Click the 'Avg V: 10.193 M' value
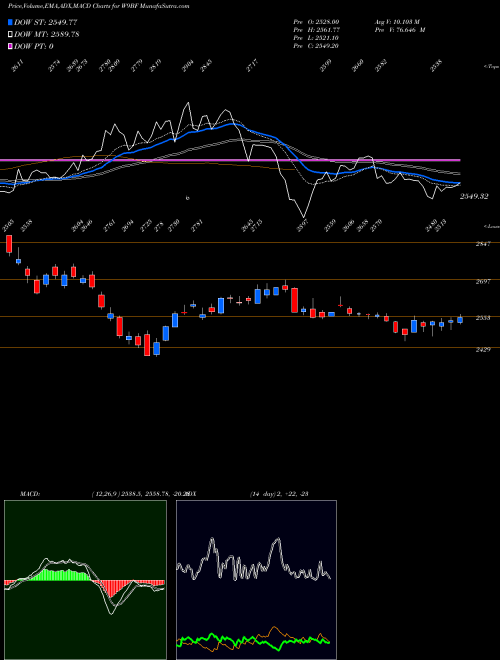The height and width of the screenshot is (660, 500). tap(397, 21)
